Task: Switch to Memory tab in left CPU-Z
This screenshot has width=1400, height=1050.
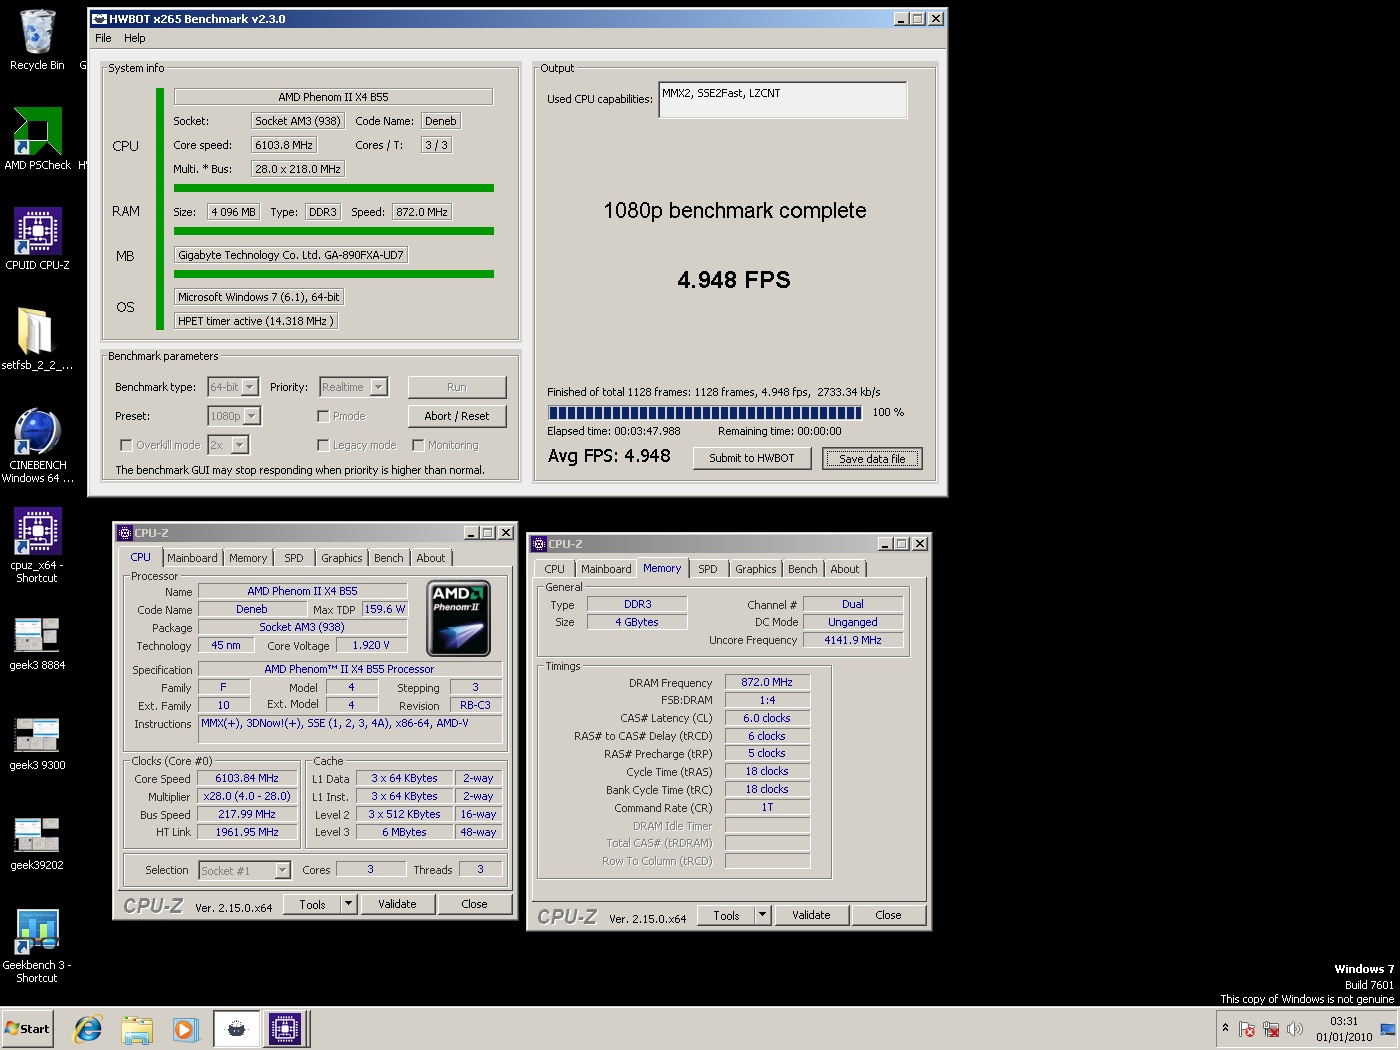Action: [248, 558]
